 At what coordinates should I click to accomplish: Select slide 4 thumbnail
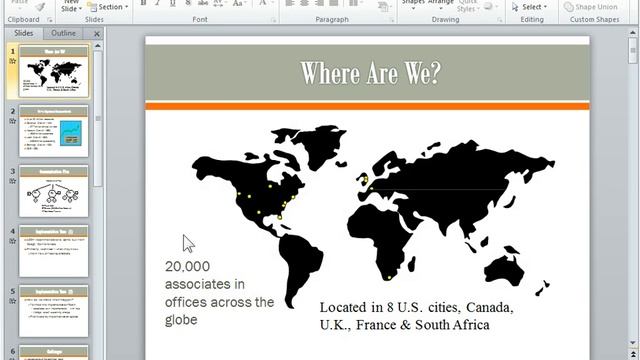tap(53, 251)
